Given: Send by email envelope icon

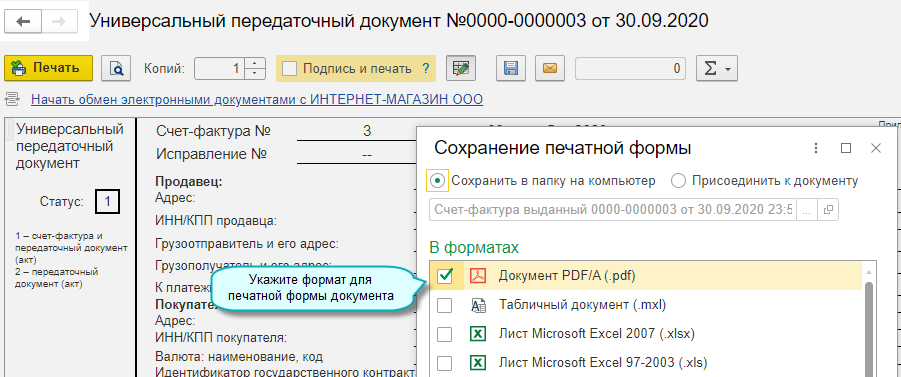Looking at the screenshot, I should click(x=550, y=68).
